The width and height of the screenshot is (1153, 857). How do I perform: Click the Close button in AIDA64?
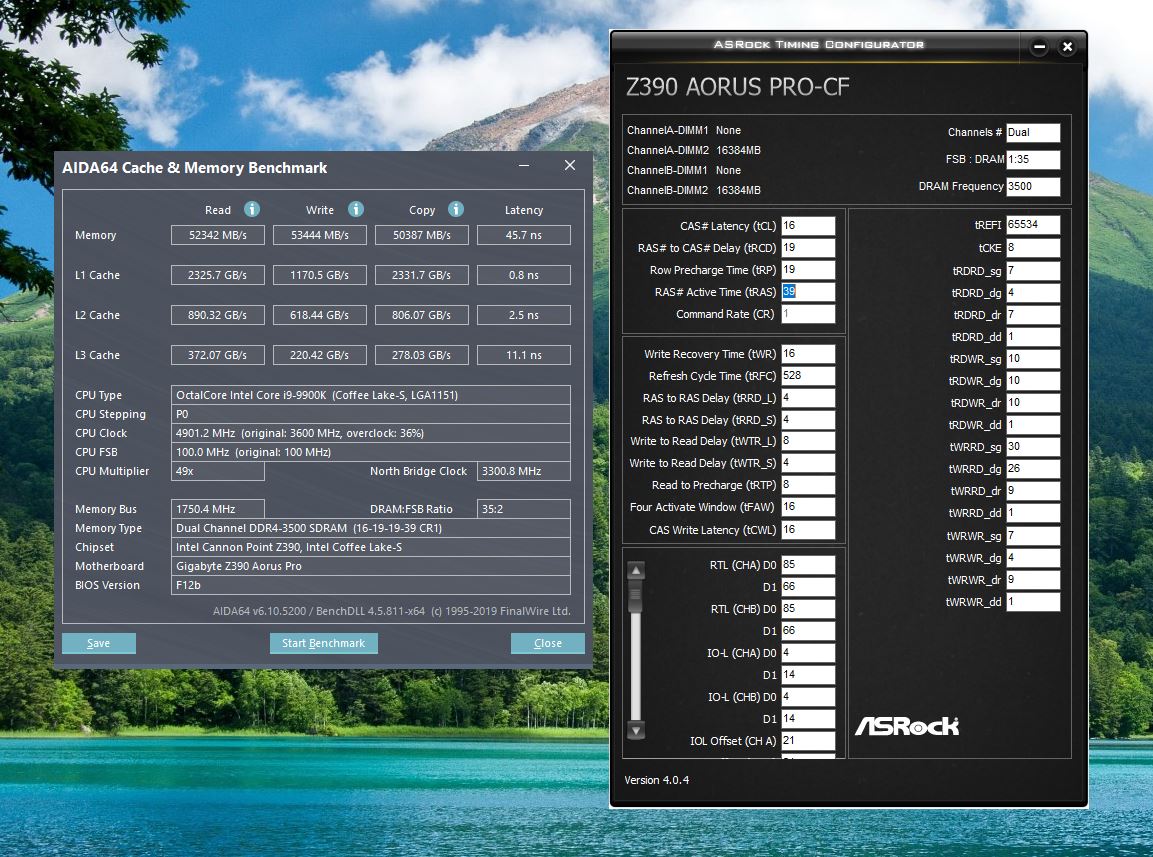click(548, 643)
